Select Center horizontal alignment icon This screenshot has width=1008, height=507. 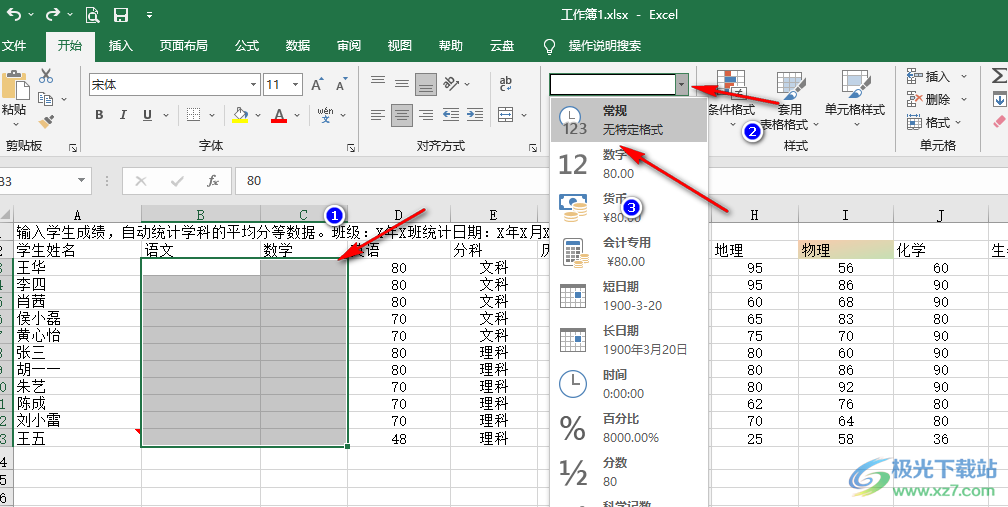tap(402, 115)
